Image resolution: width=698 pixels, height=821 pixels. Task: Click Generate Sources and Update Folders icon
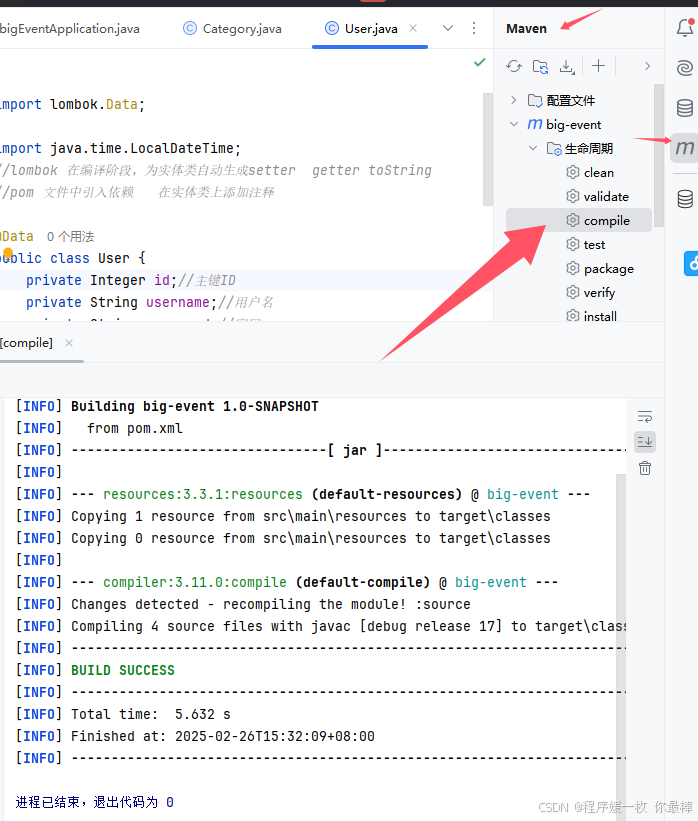point(541,66)
